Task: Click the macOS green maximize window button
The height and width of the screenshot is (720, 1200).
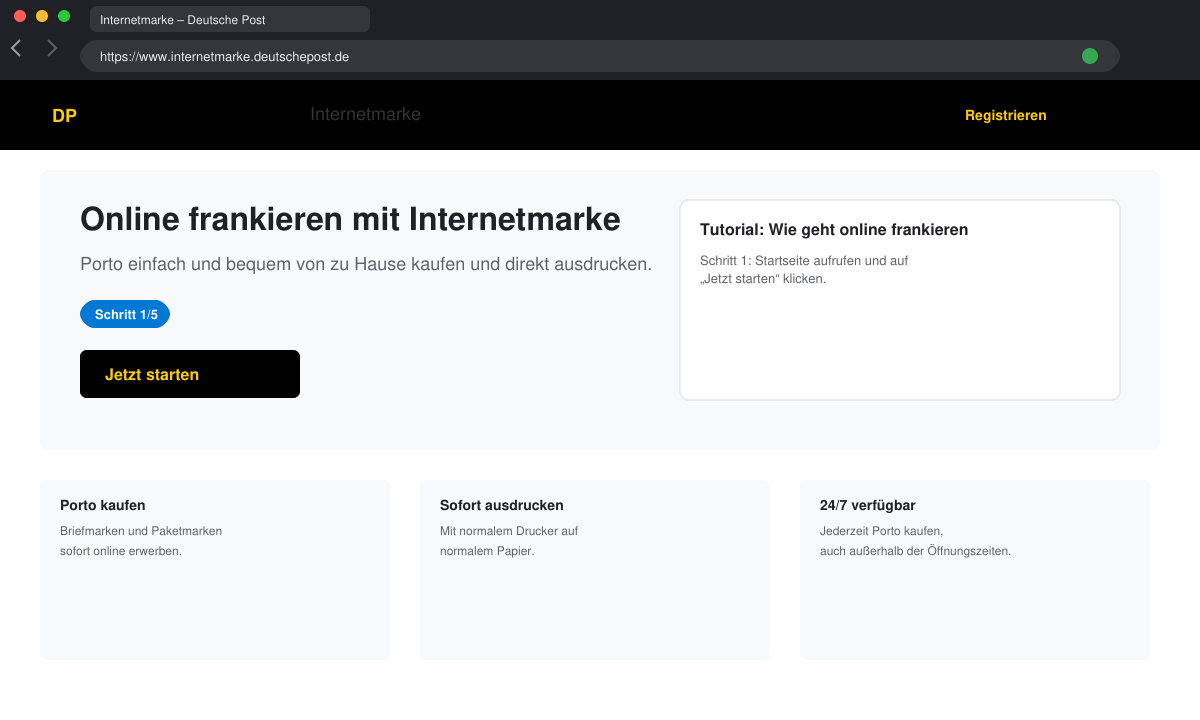Action: pyautogui.click(x=64, y=16)
